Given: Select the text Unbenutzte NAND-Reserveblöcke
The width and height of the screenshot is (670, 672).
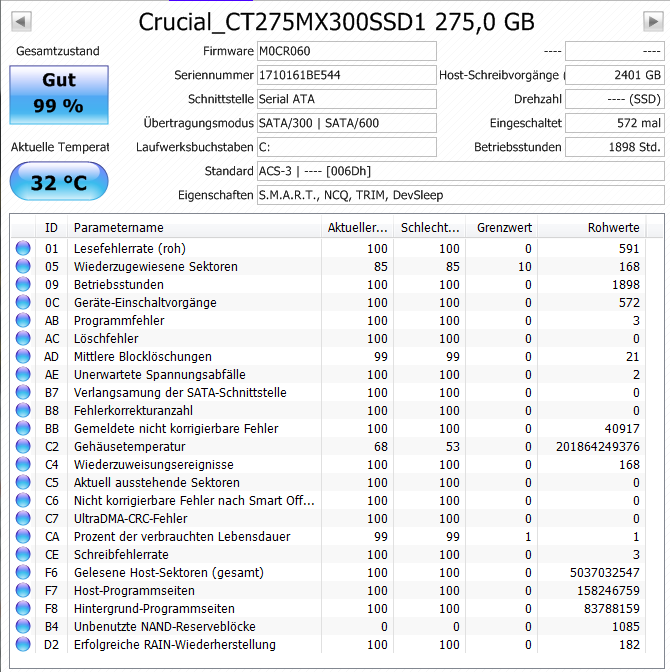Looking at the screenshot, I should [165, 627].
